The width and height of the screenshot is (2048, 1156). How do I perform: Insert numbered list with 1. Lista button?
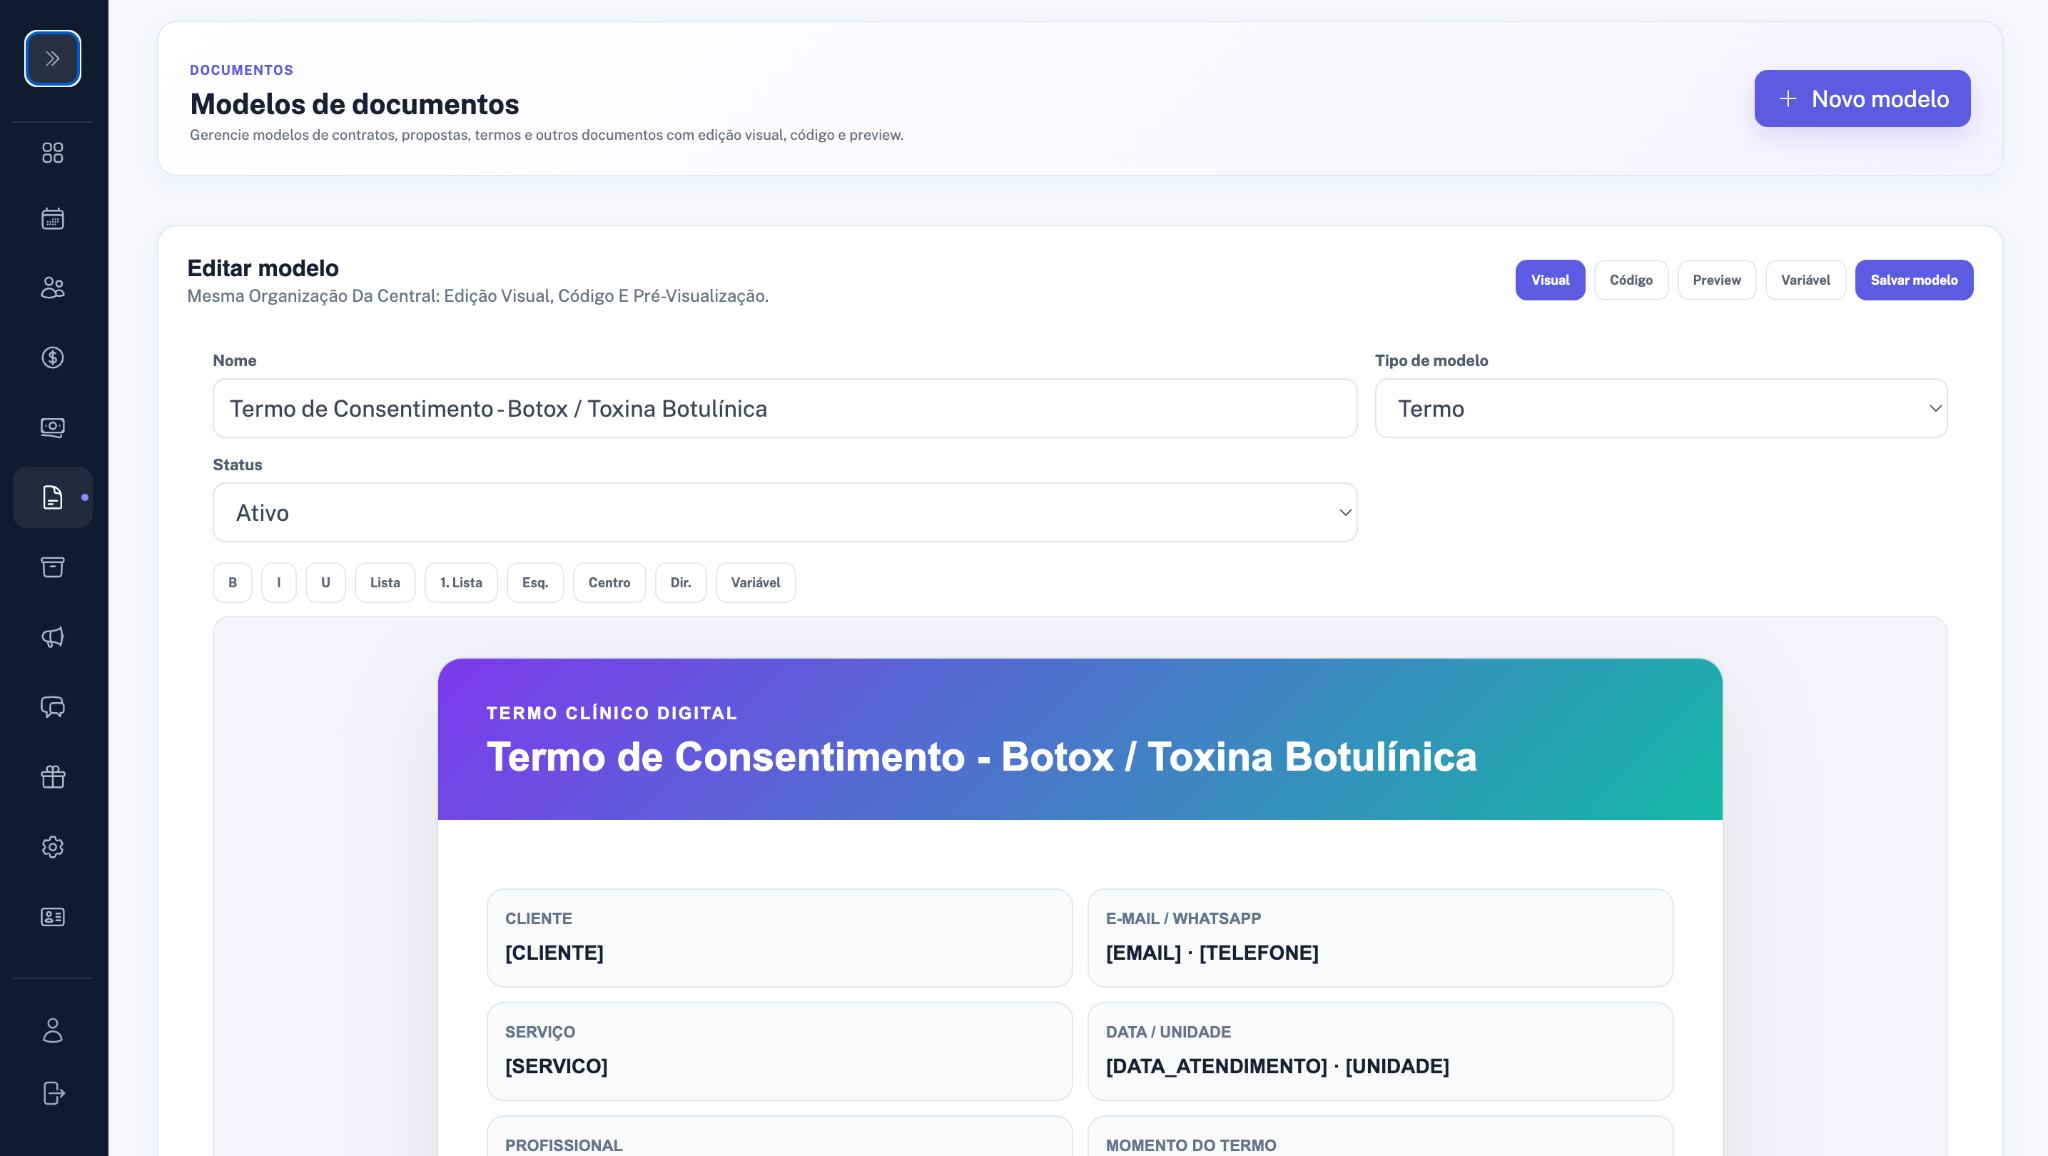[461, 583]
